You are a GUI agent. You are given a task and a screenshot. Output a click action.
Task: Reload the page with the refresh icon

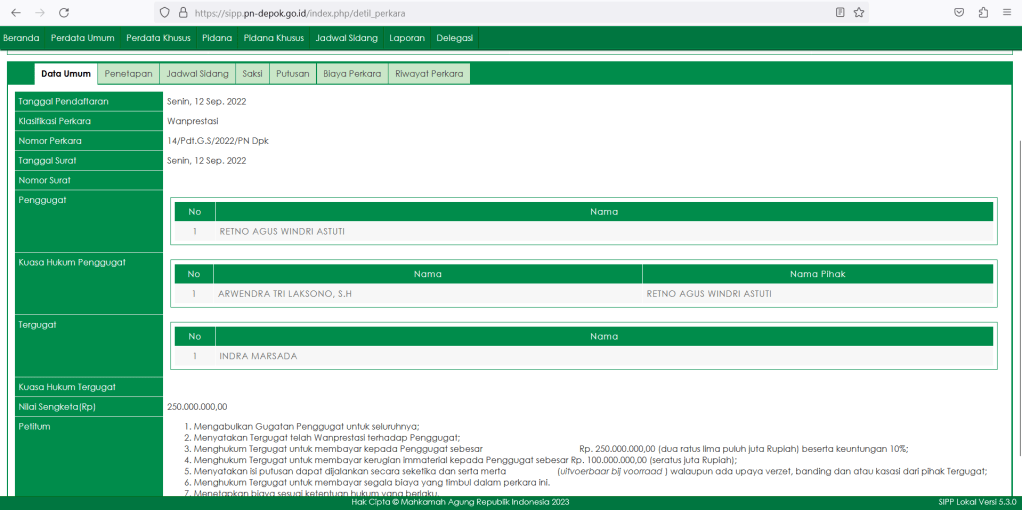64,13
